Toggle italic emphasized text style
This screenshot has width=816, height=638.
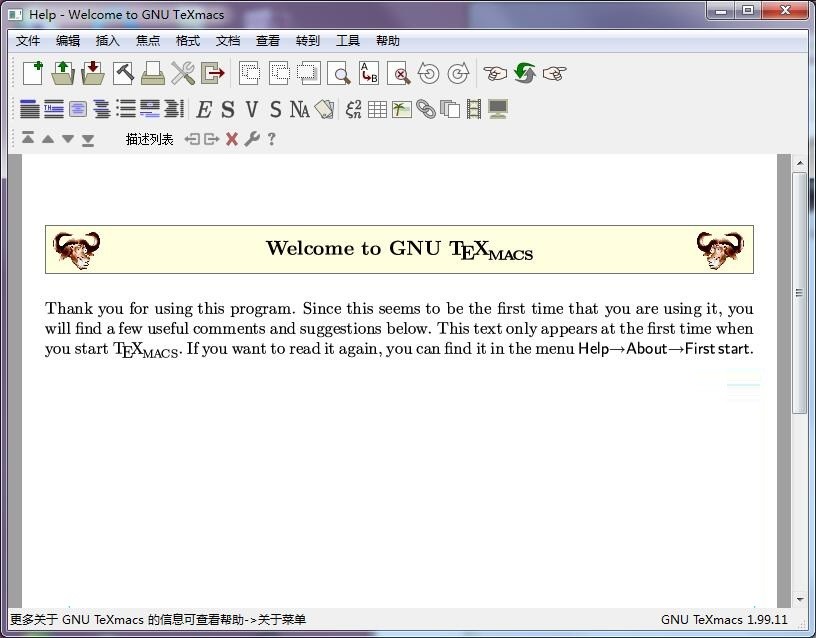(203, 108)
